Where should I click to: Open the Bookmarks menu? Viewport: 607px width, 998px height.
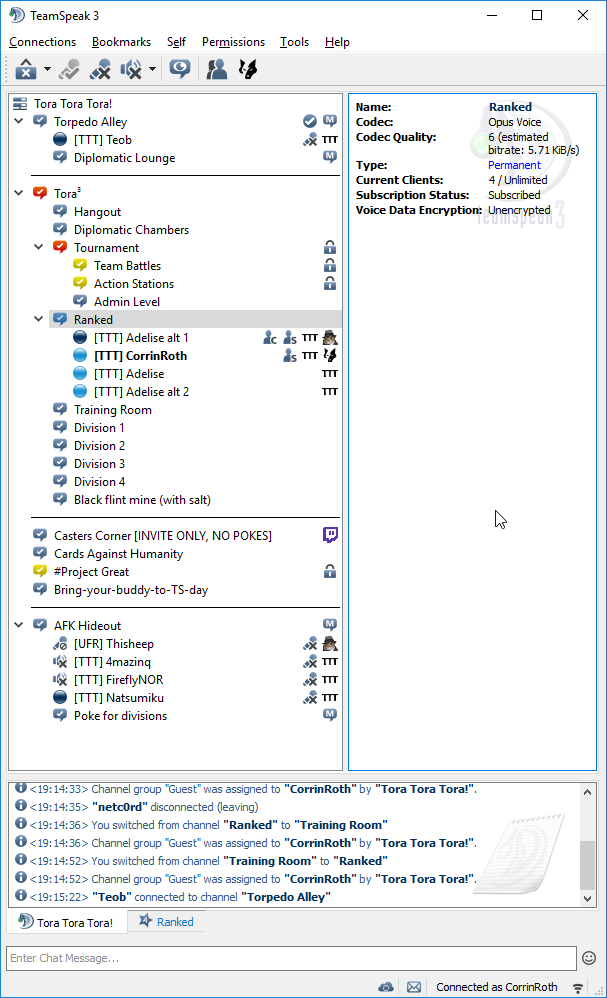(122, 42)
